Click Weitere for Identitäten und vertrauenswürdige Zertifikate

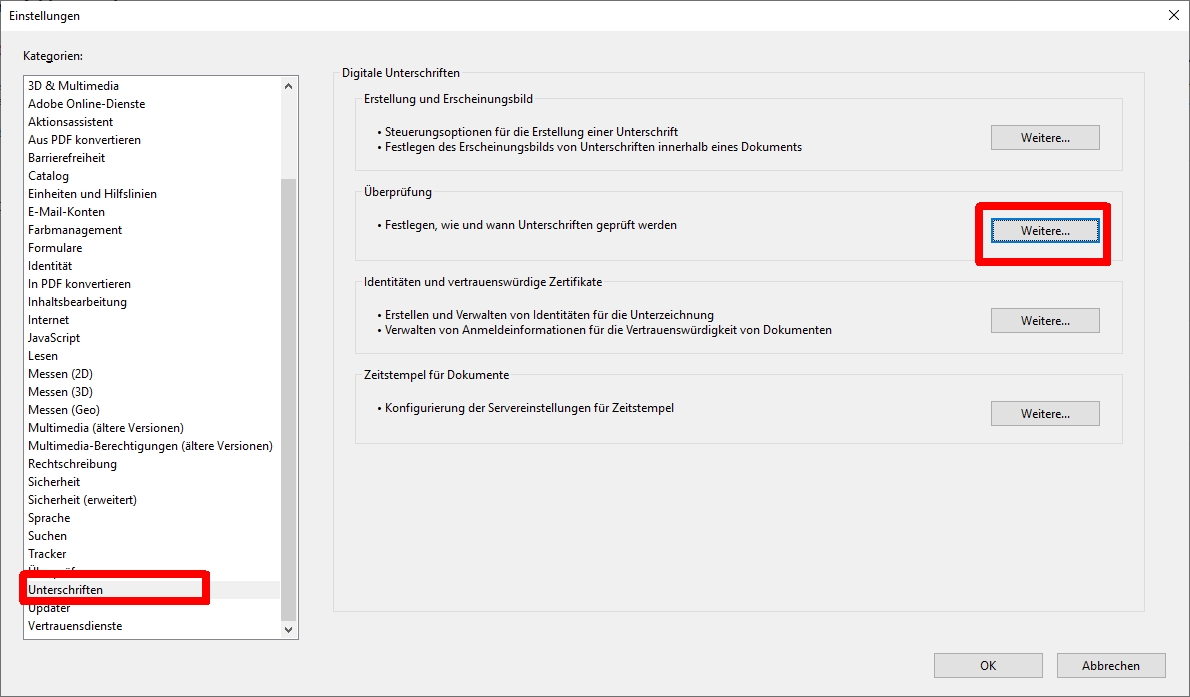[x=1045, y=321]
